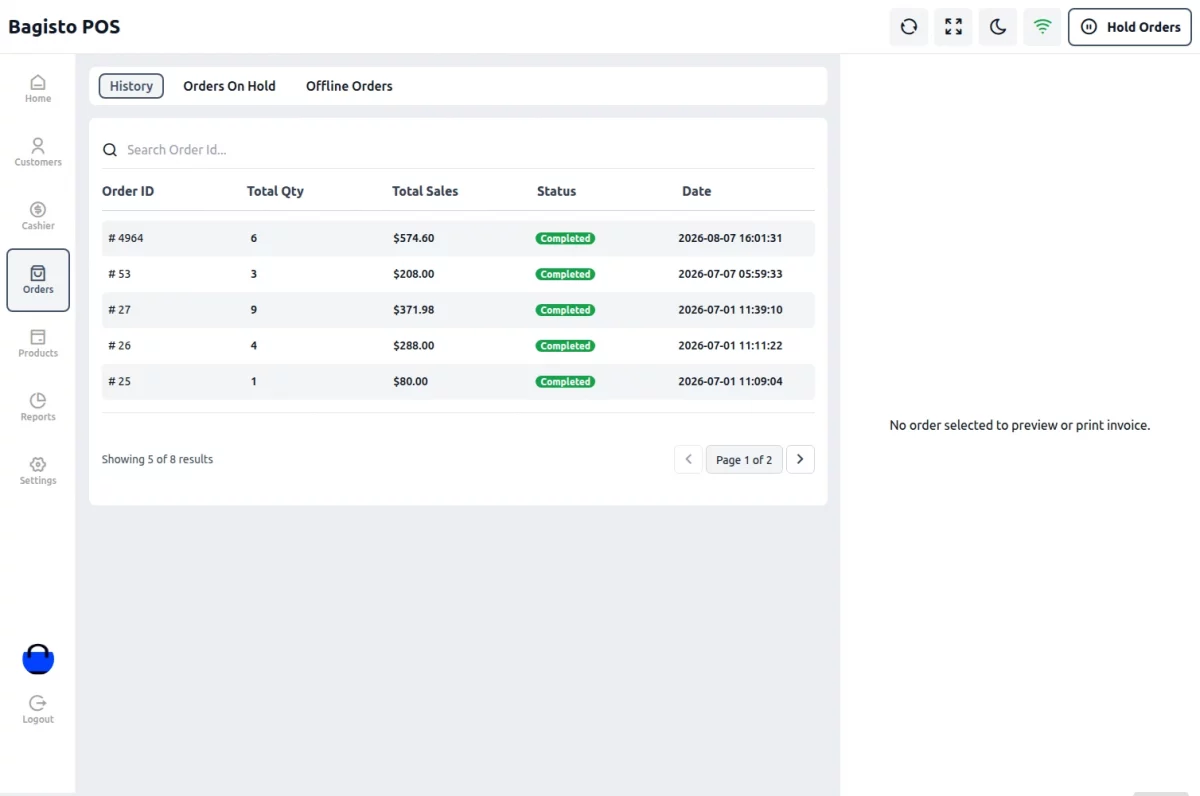Click Completed badge of order 53
This screenshot has height=796, width=1200.
coord(565,274)
